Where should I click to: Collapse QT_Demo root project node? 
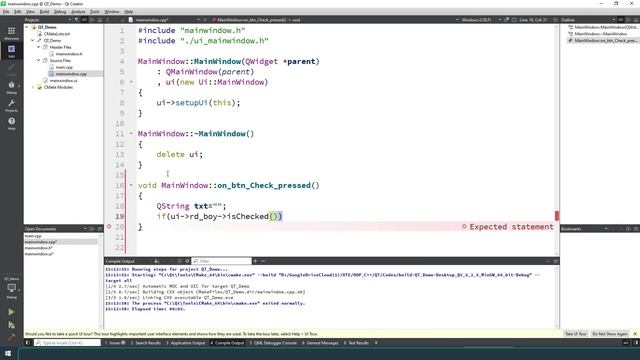click(27, 27)
